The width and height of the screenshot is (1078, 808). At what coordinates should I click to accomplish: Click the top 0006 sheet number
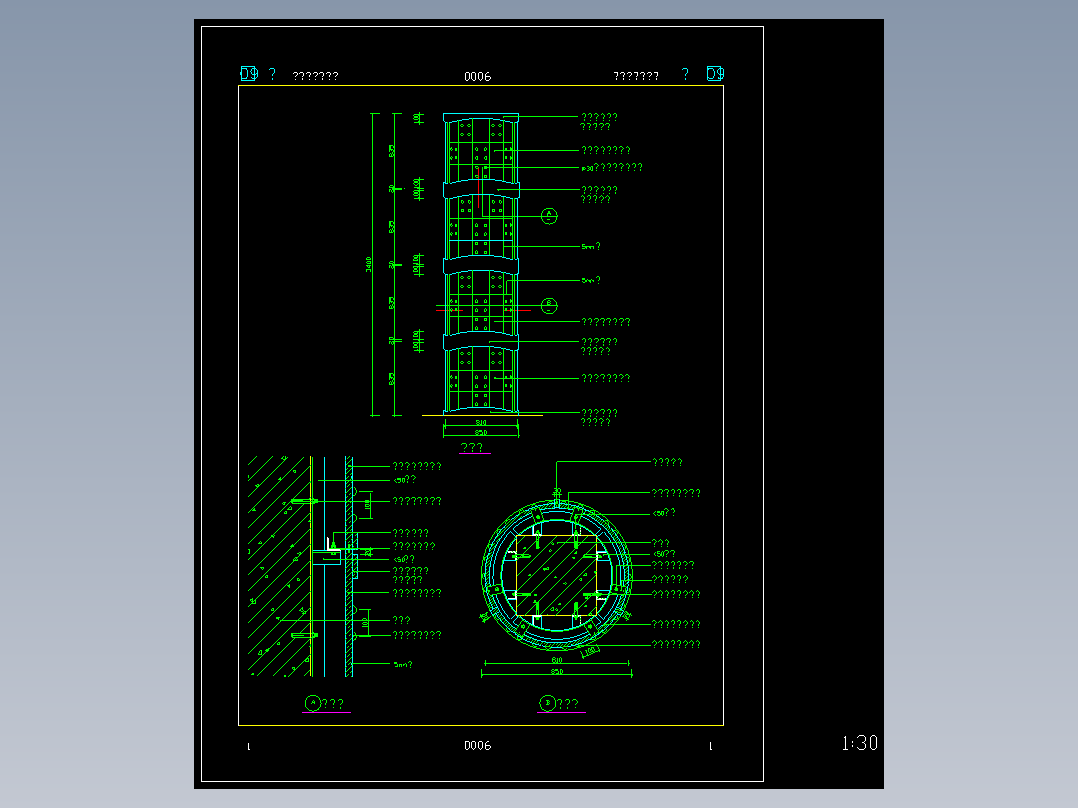click(x=477, y=76)
